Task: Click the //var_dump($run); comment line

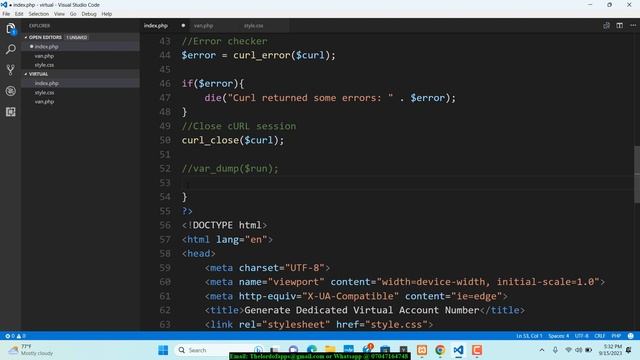Action: (230, 169)
